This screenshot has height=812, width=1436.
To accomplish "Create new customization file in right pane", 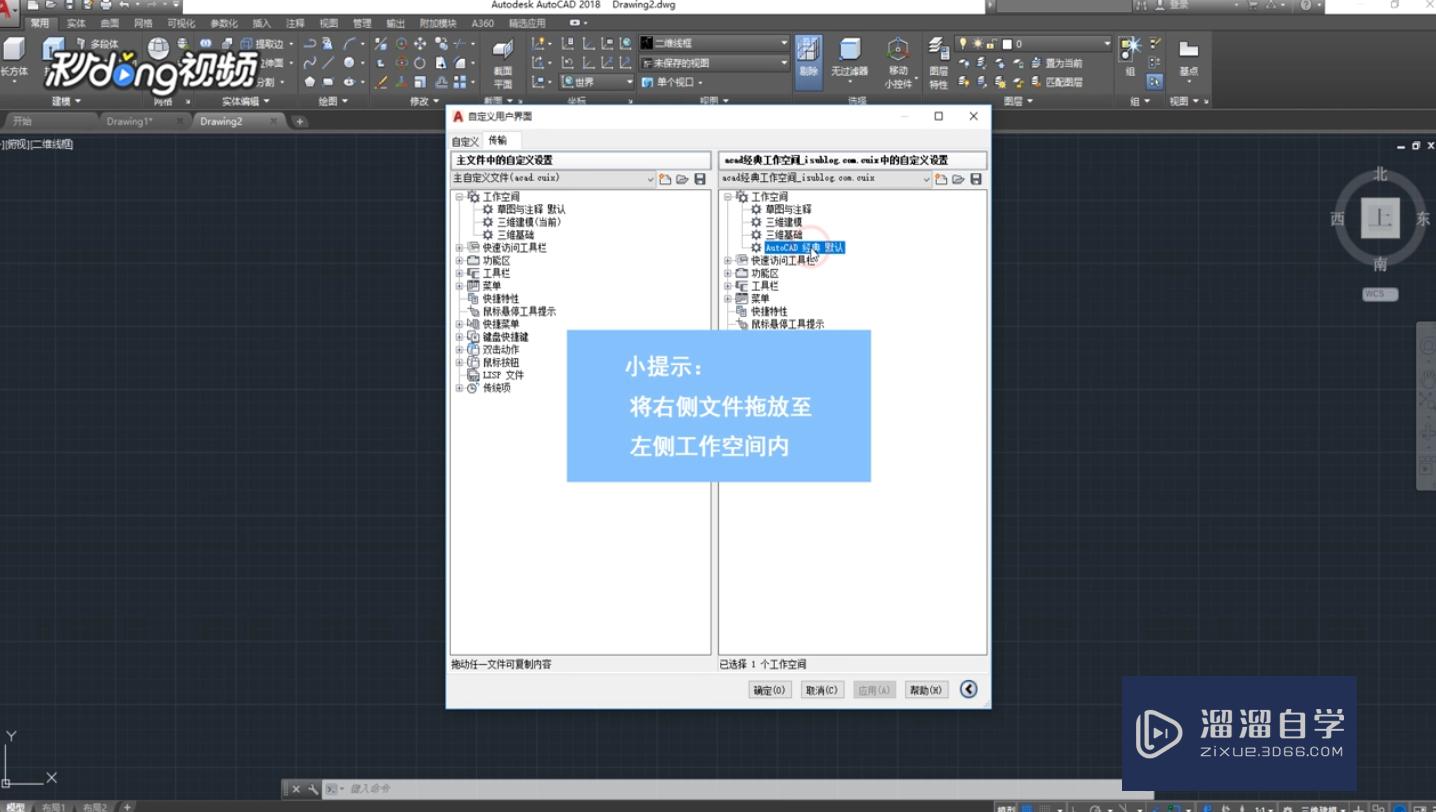I will point(940,179).
